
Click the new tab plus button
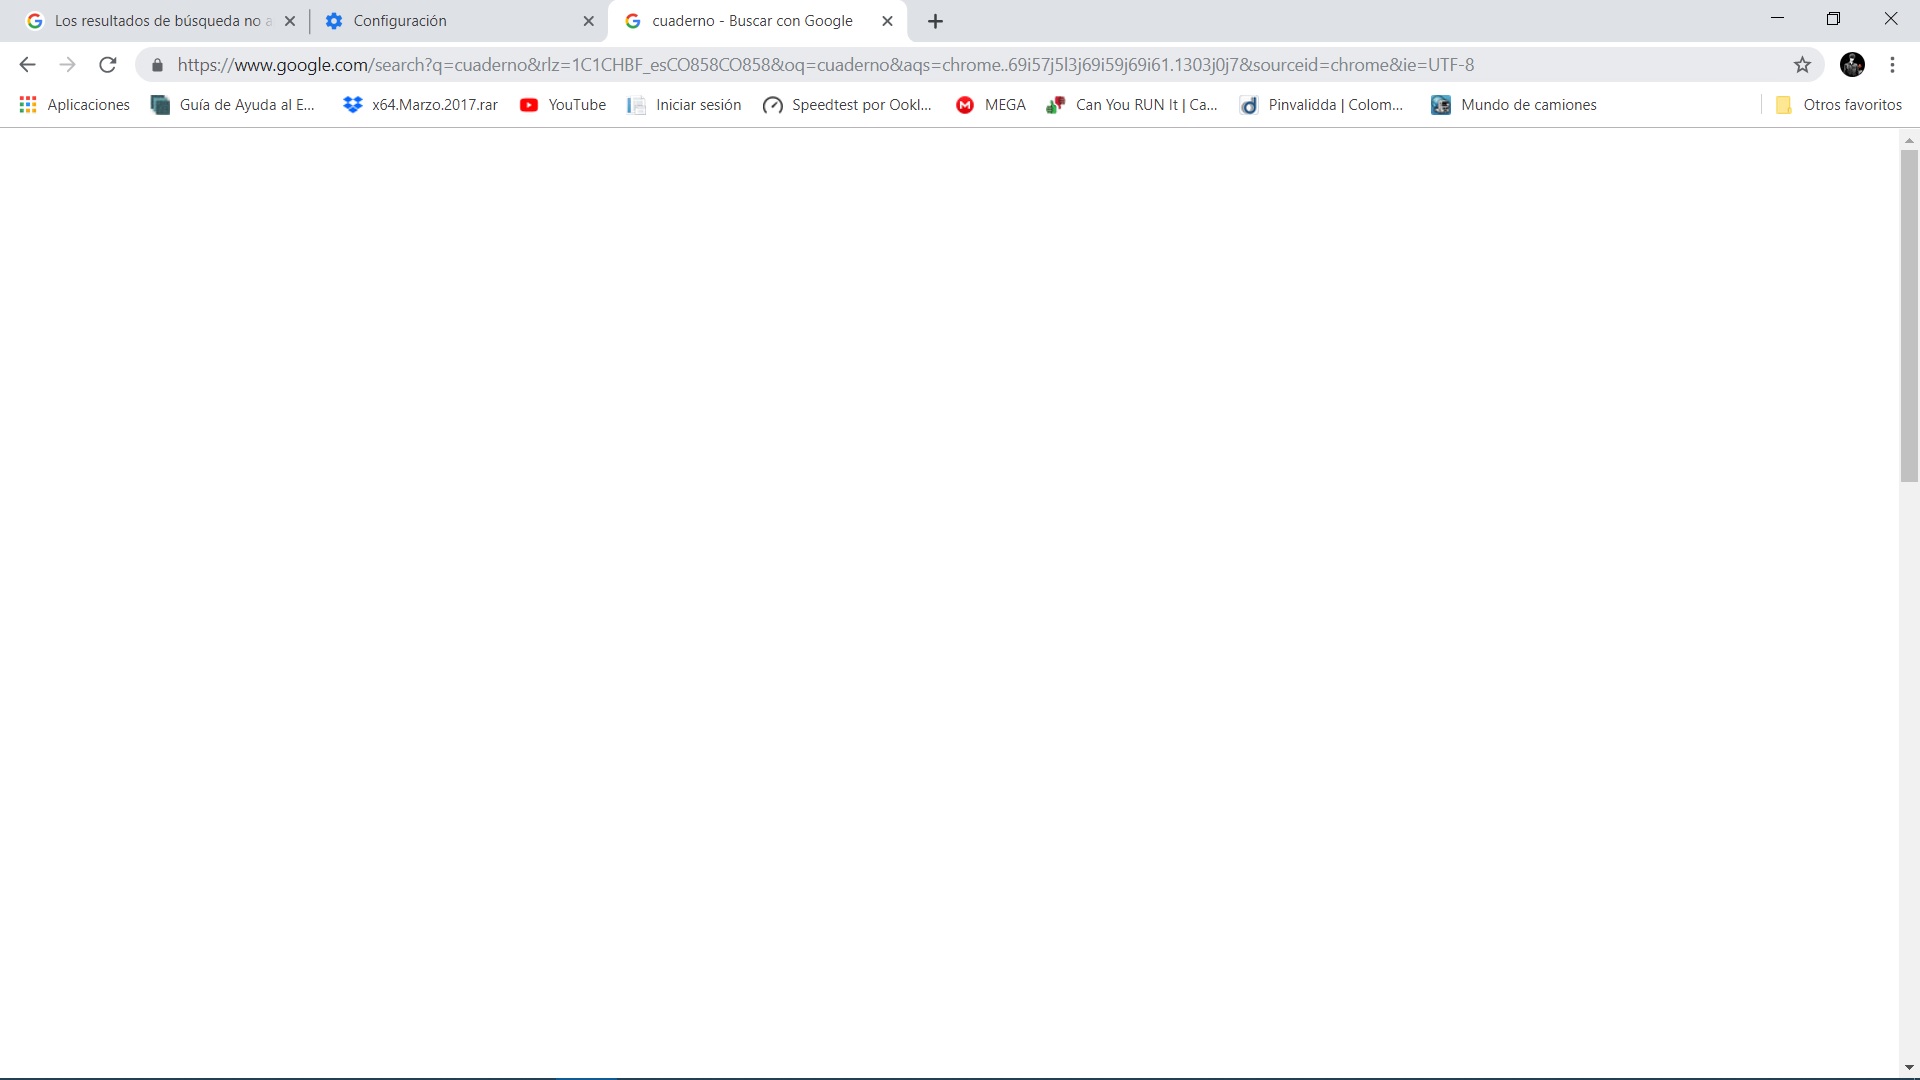pos(935,20)
